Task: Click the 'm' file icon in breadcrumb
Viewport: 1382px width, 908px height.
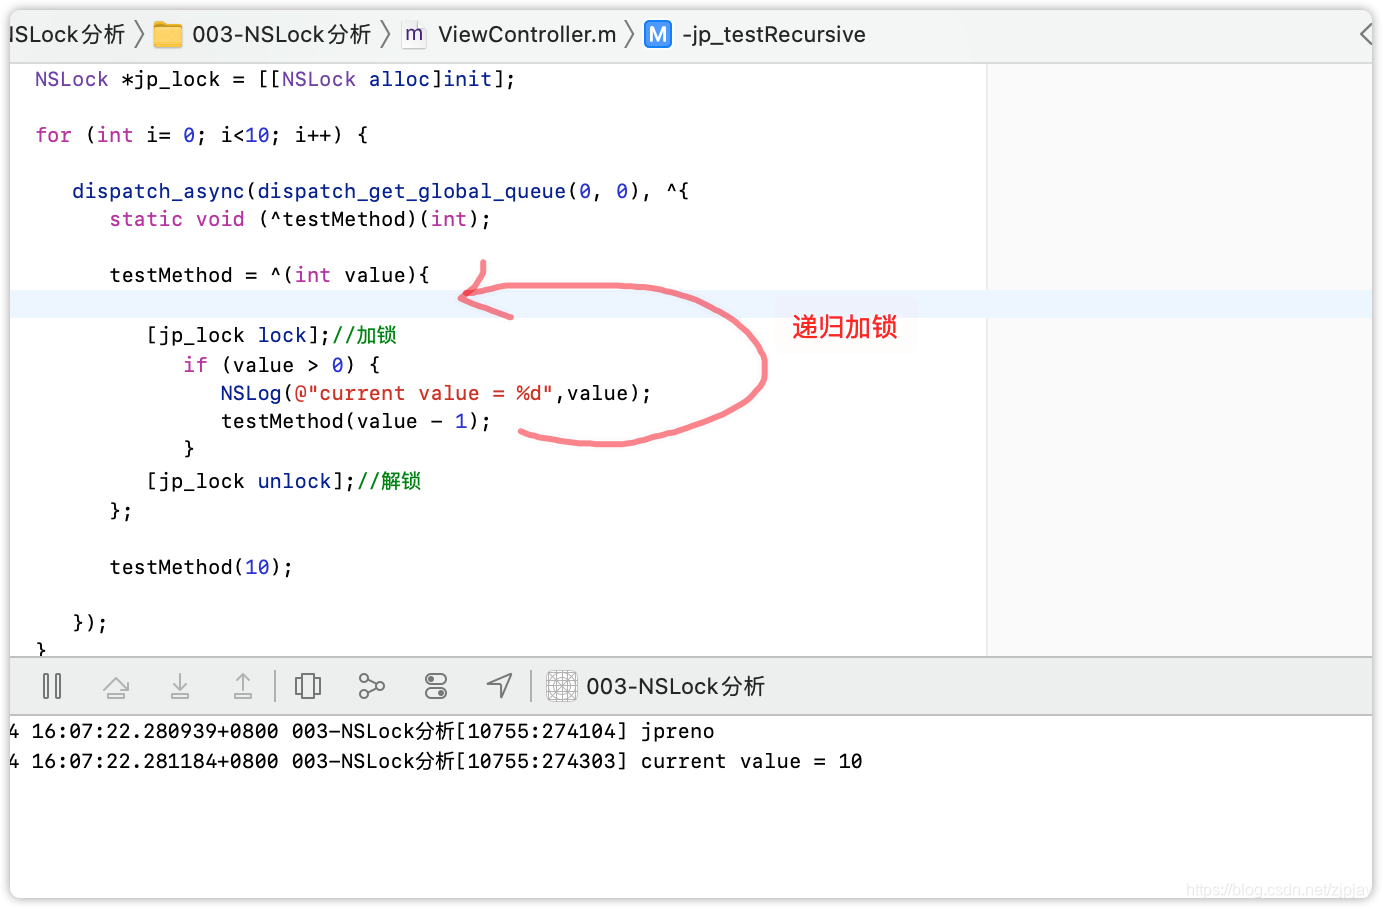Action: click(x=414, y=35)
